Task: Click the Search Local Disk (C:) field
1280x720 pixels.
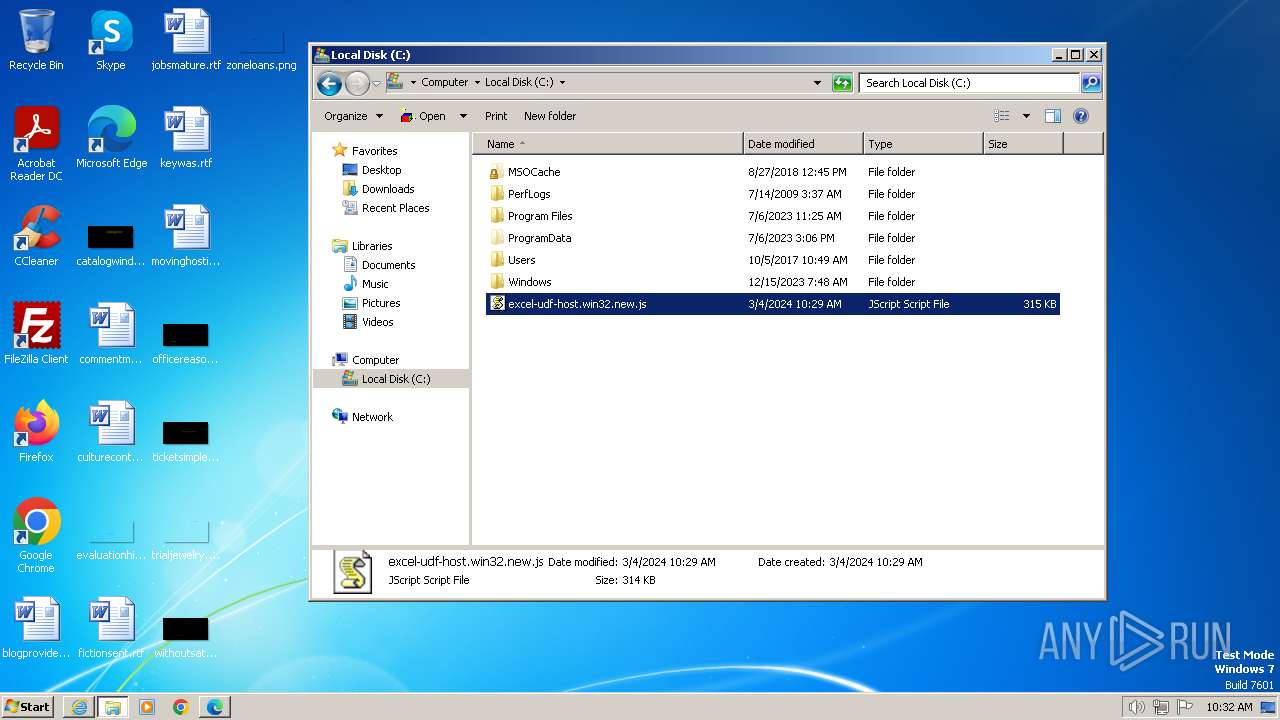Action: tap(969, 83)
